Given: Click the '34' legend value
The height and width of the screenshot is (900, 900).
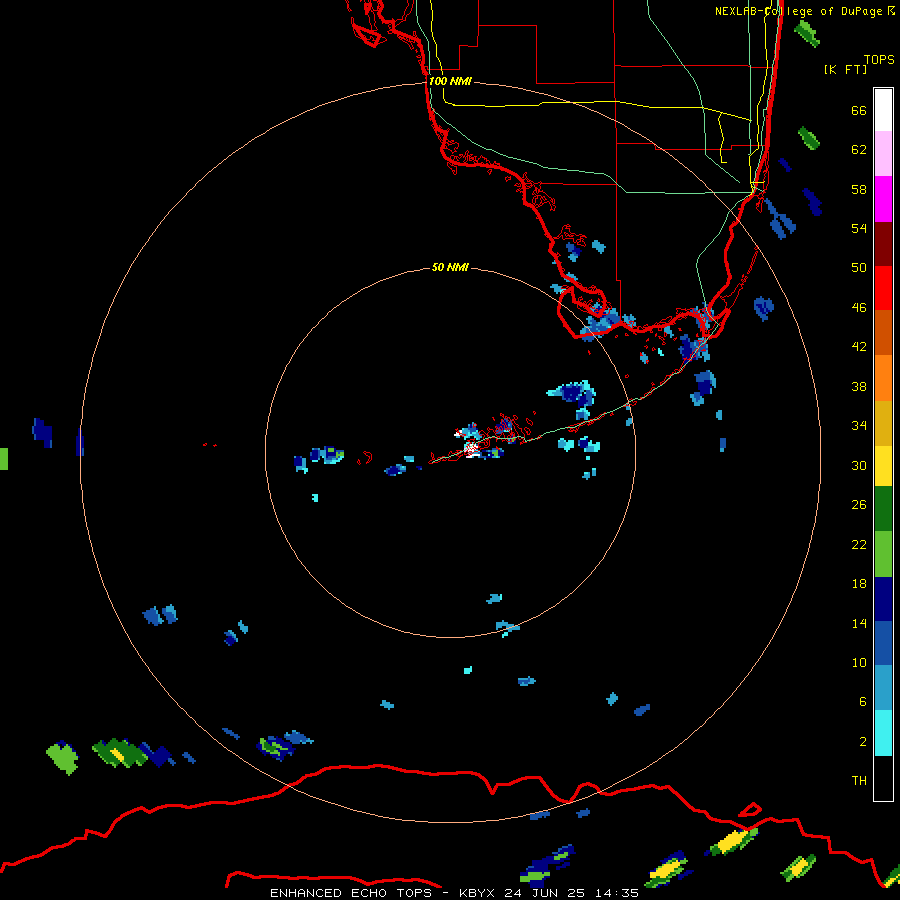Looking at the screenshot, I should tap(859, 426).
